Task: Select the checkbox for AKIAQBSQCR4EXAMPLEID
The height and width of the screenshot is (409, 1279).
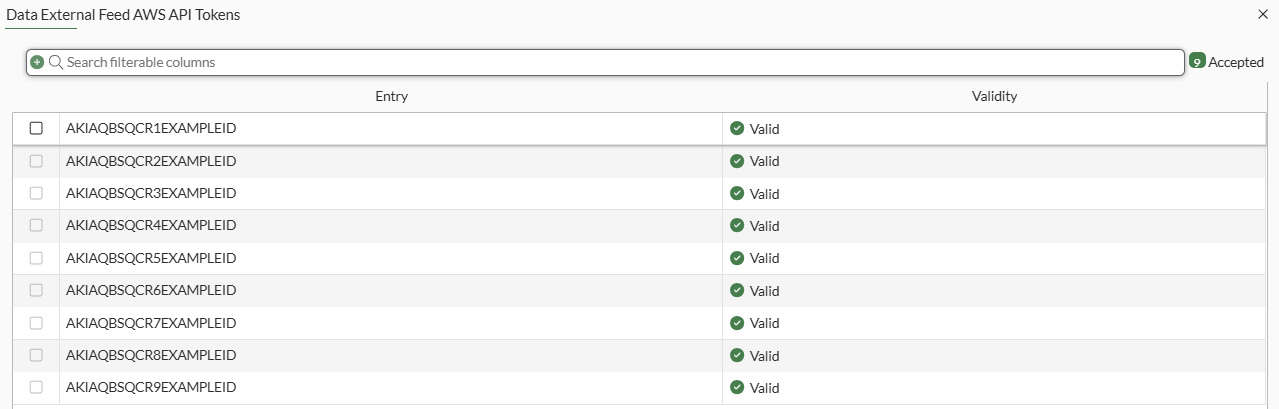Action: click(36, 225)
